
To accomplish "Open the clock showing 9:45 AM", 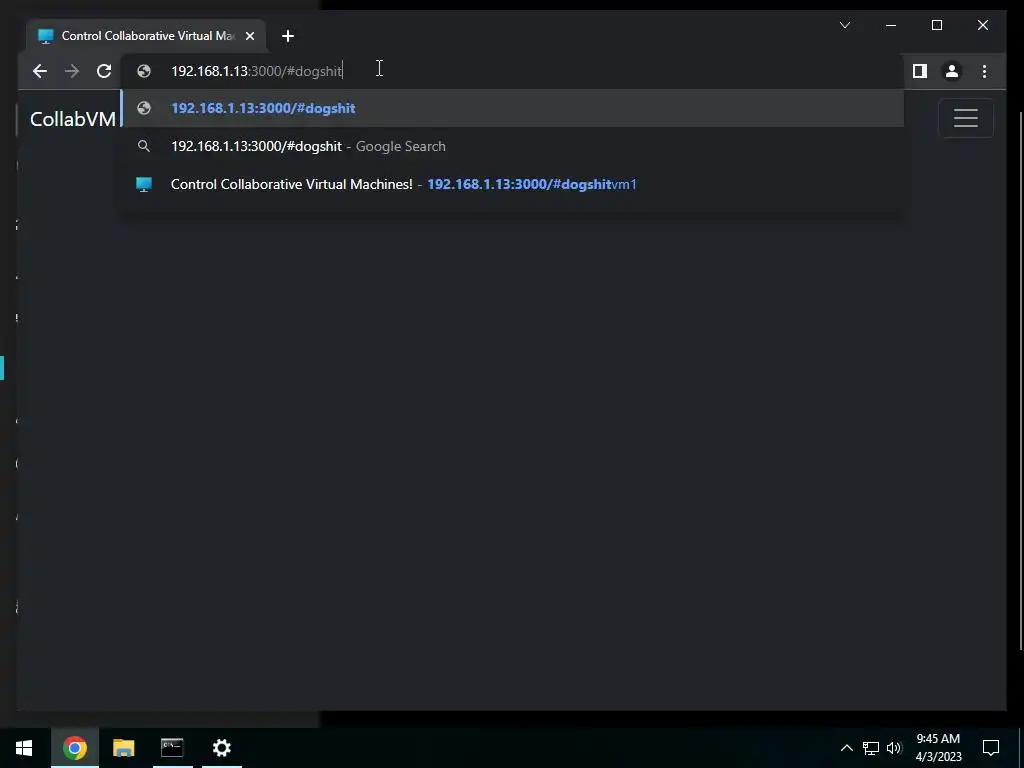I will tap(938, 748).
